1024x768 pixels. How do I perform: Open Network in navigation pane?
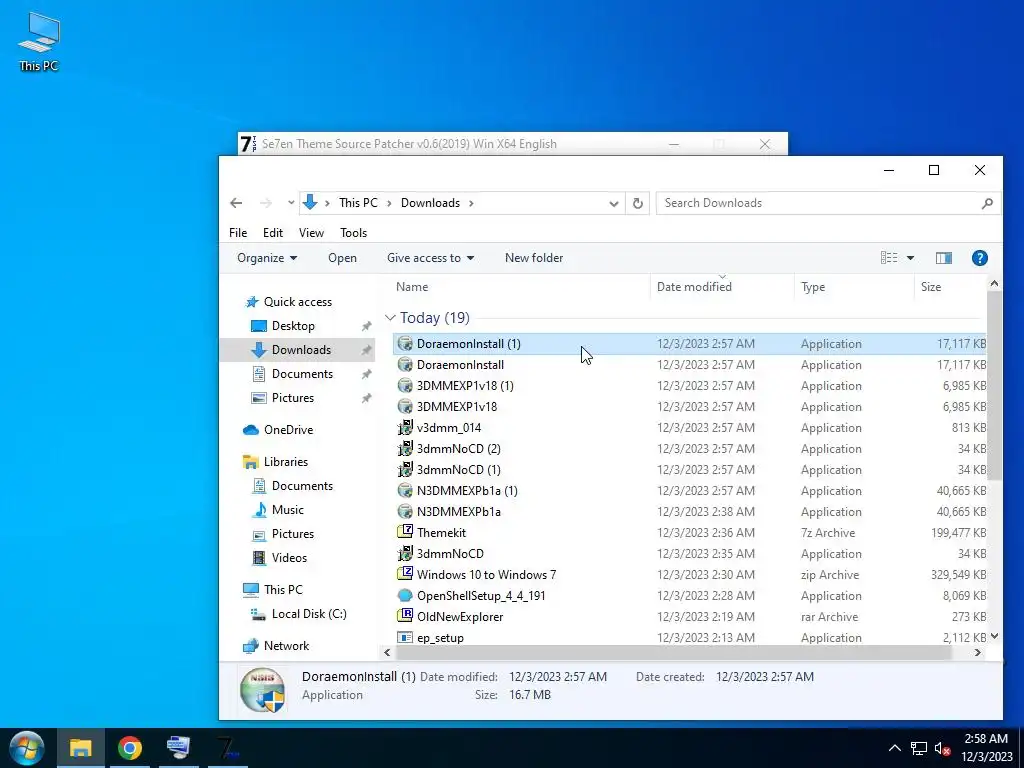(x=286, y=646)
